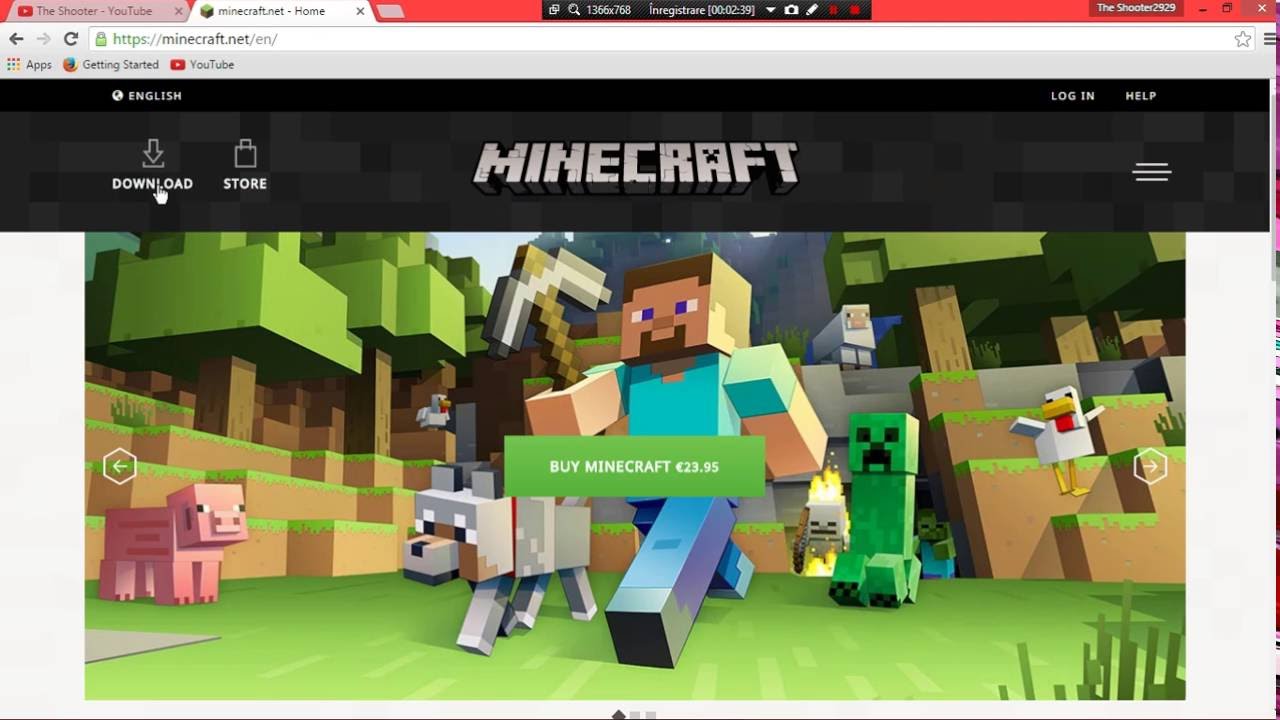Open the Store shopping bag icon
Viewport: 1280px width, 720px height.
(x=245, y=154)
